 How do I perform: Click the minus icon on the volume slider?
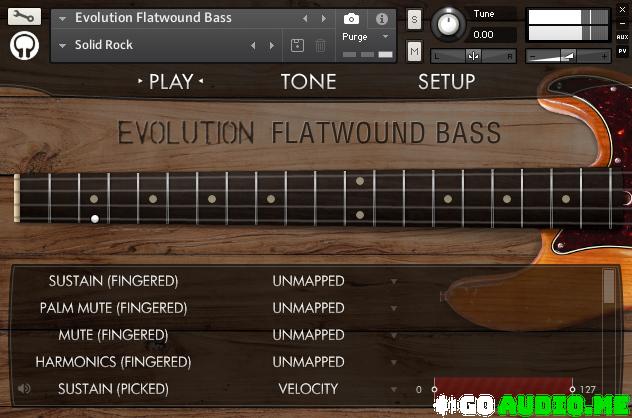point(533,57)
